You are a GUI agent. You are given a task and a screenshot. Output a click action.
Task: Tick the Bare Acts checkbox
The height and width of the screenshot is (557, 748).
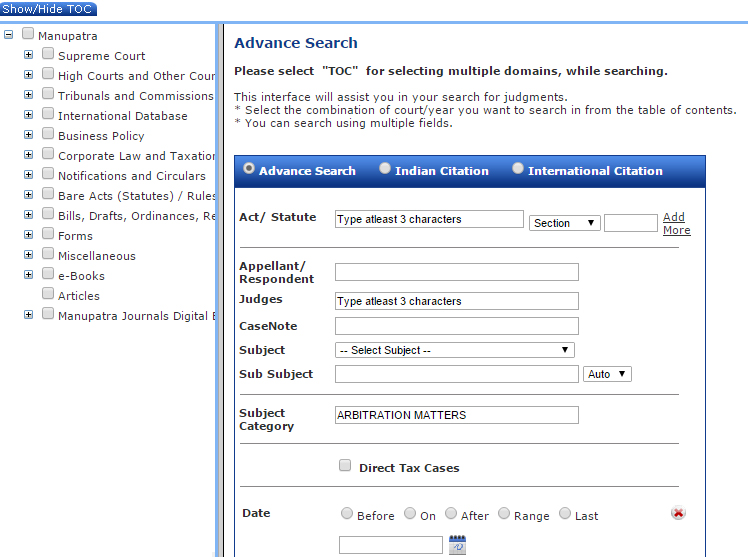(x=48, y=194)
